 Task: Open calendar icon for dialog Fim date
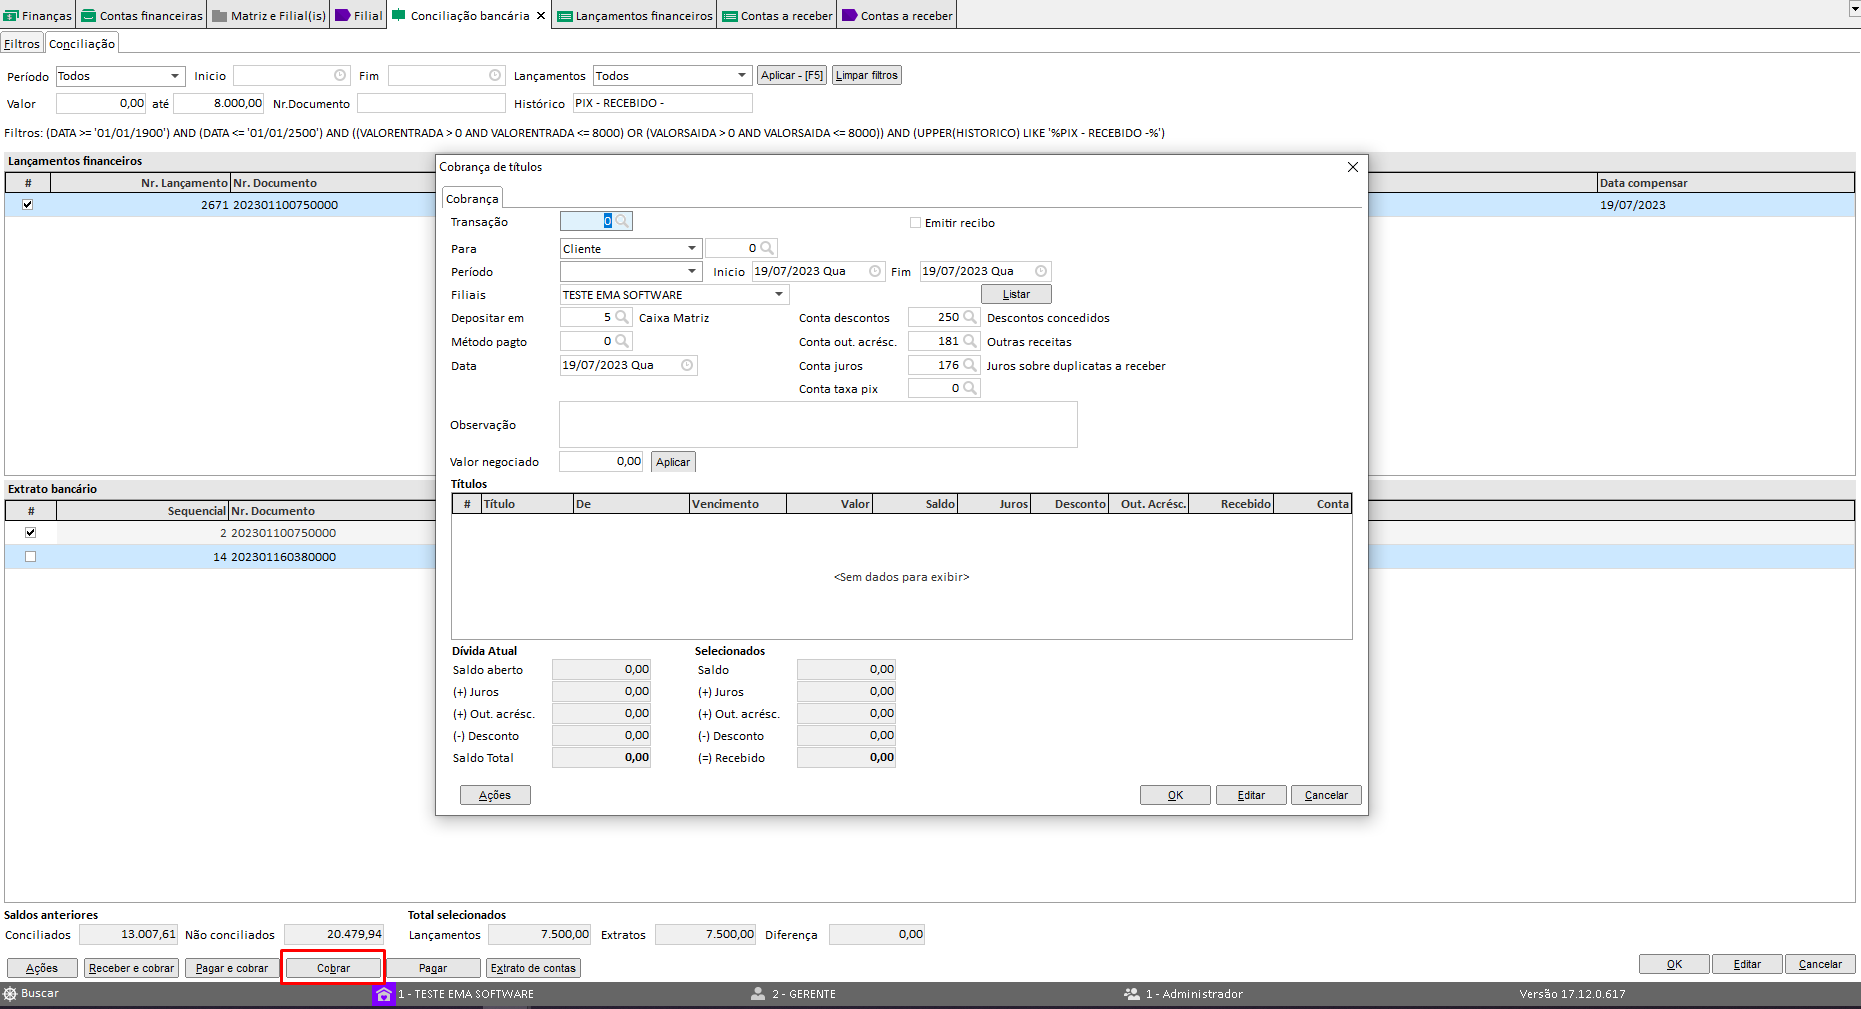pyautogui.click(x=1041, y=271)
